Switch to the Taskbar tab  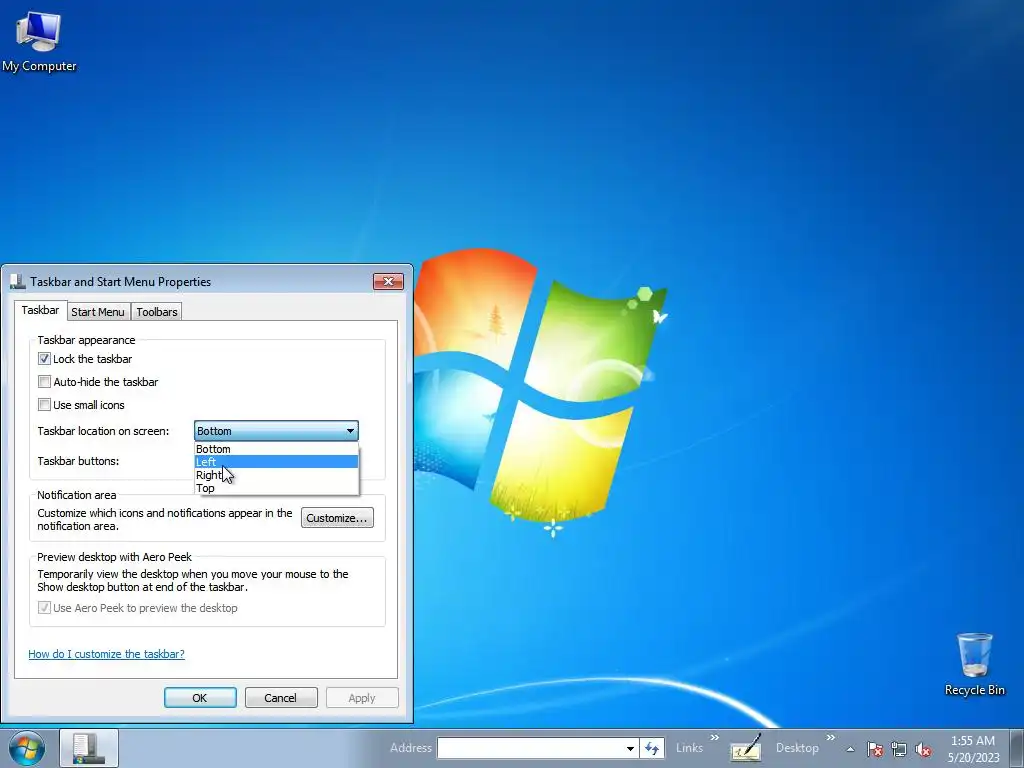pyautogui.click(x=40, y=310)
